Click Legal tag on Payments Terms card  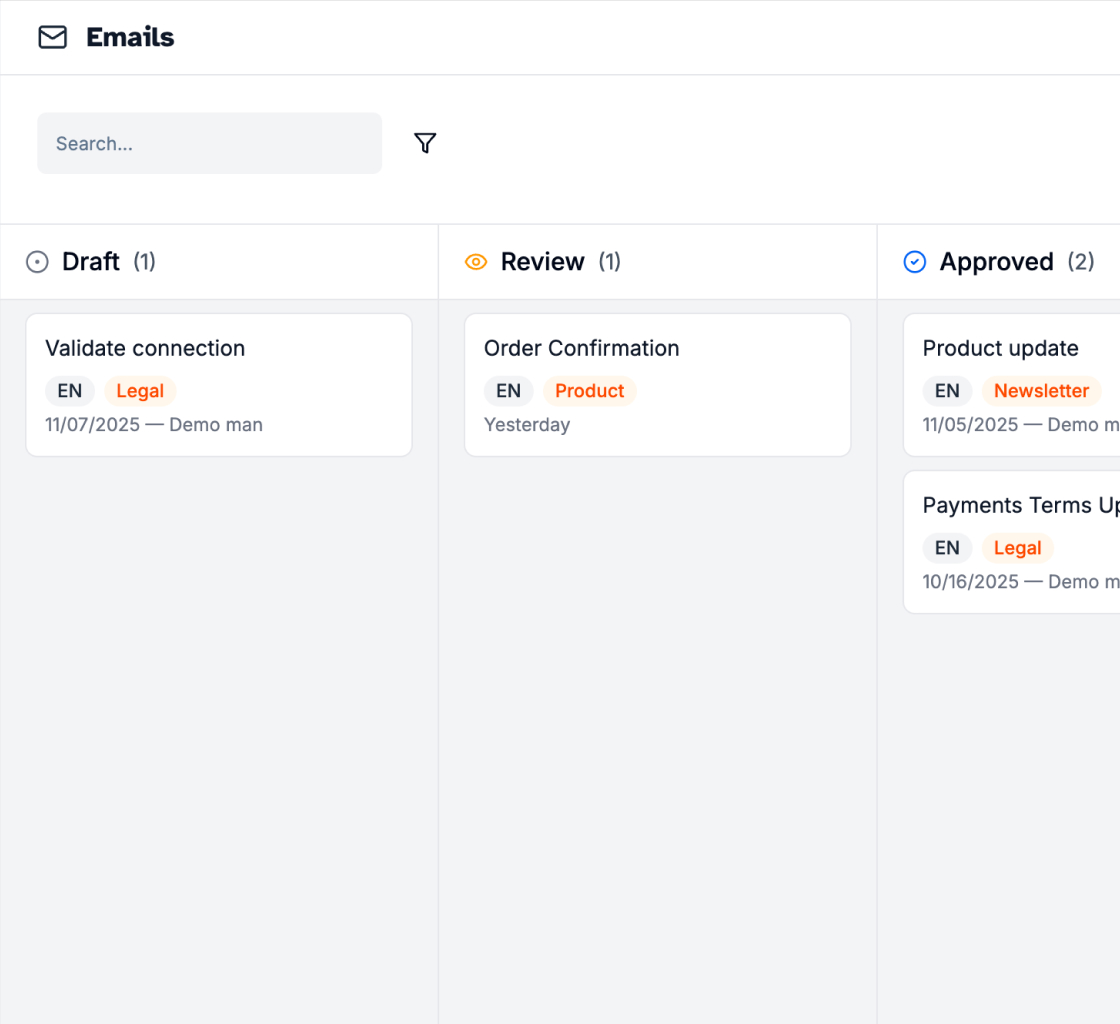click(1017, 548)
